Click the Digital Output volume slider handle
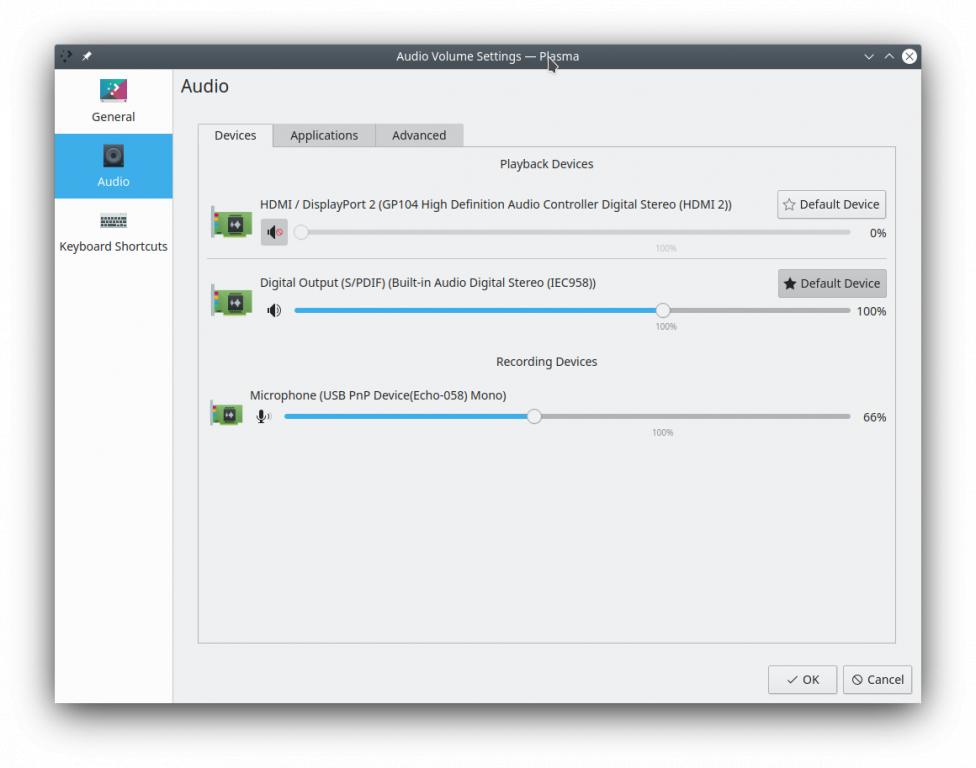The width and height of the screenshot is (976, 768). point(662,311)
